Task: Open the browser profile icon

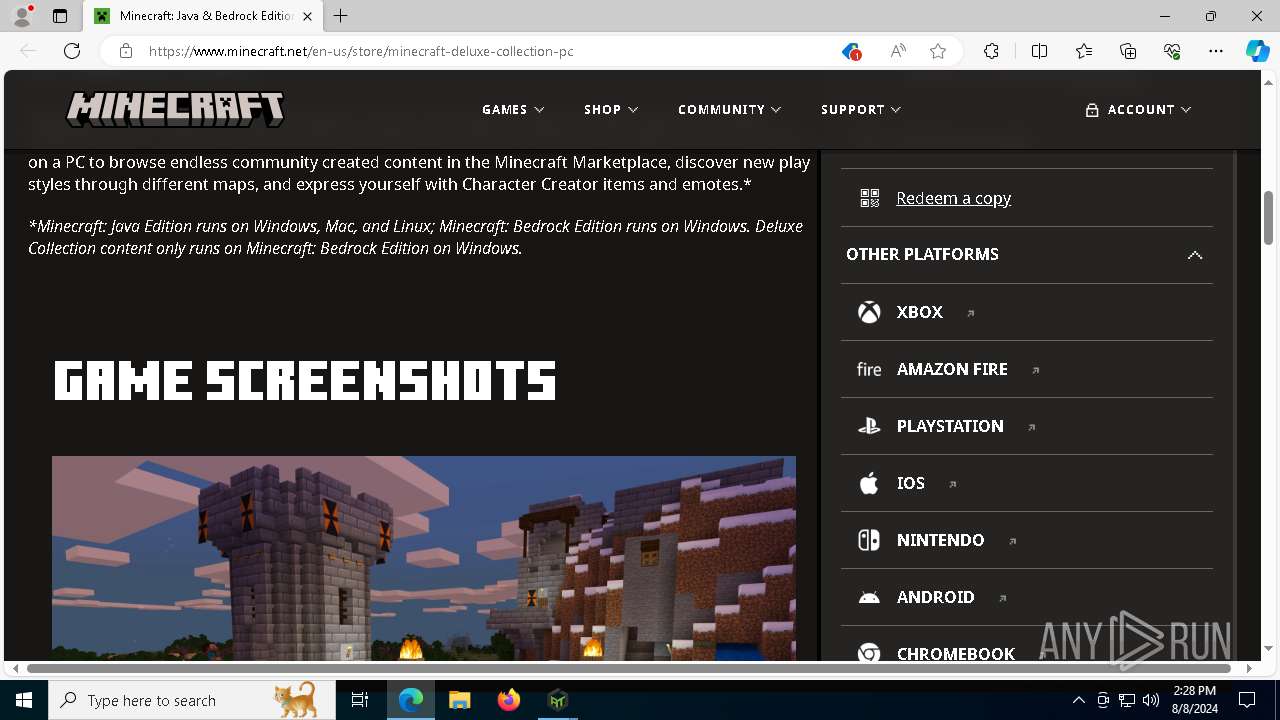Action: (21, 16)
